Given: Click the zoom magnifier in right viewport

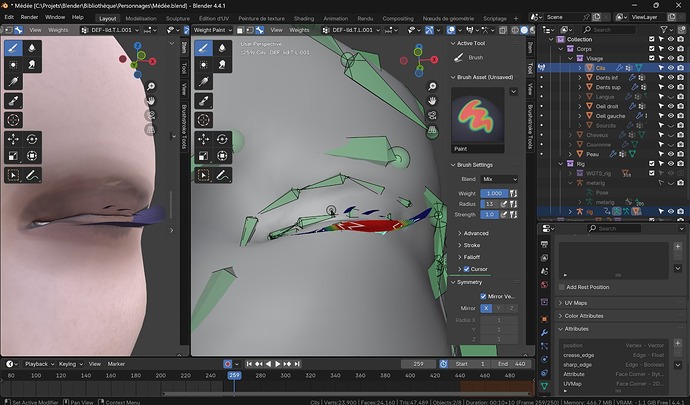Looking at the screenshot, I should point(432,87).
